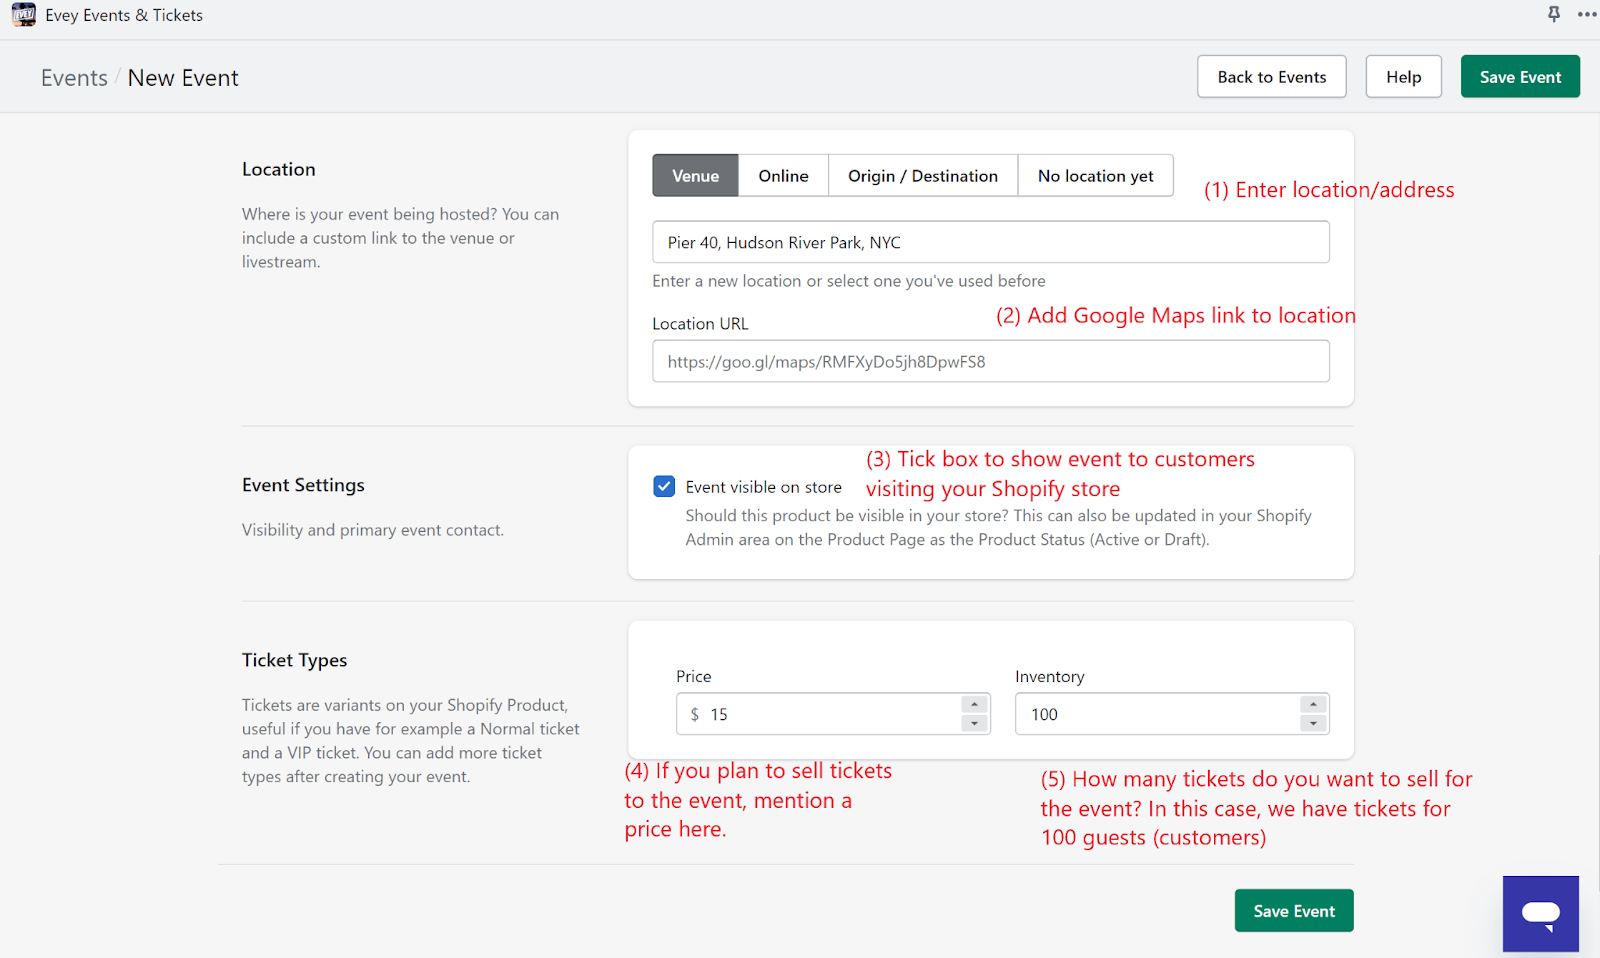1600x958 pixels.
Task: Open the three-dot more options menu
Action: pos(1587,14)
